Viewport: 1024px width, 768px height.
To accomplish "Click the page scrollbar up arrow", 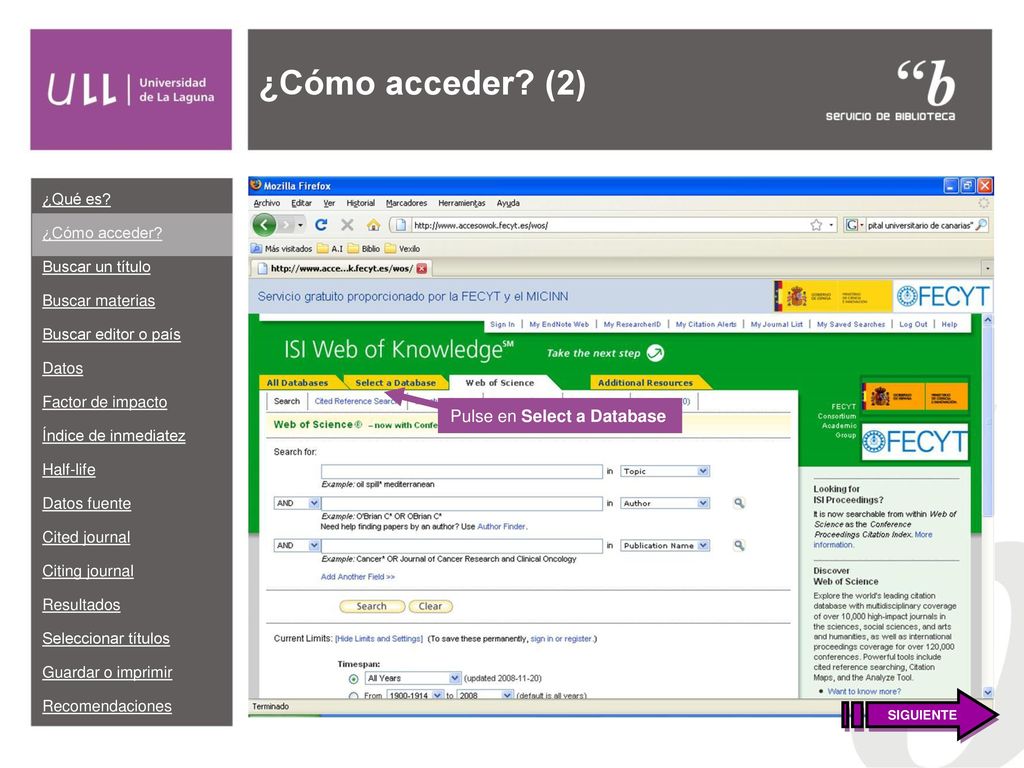I will [x=987, y=319].
